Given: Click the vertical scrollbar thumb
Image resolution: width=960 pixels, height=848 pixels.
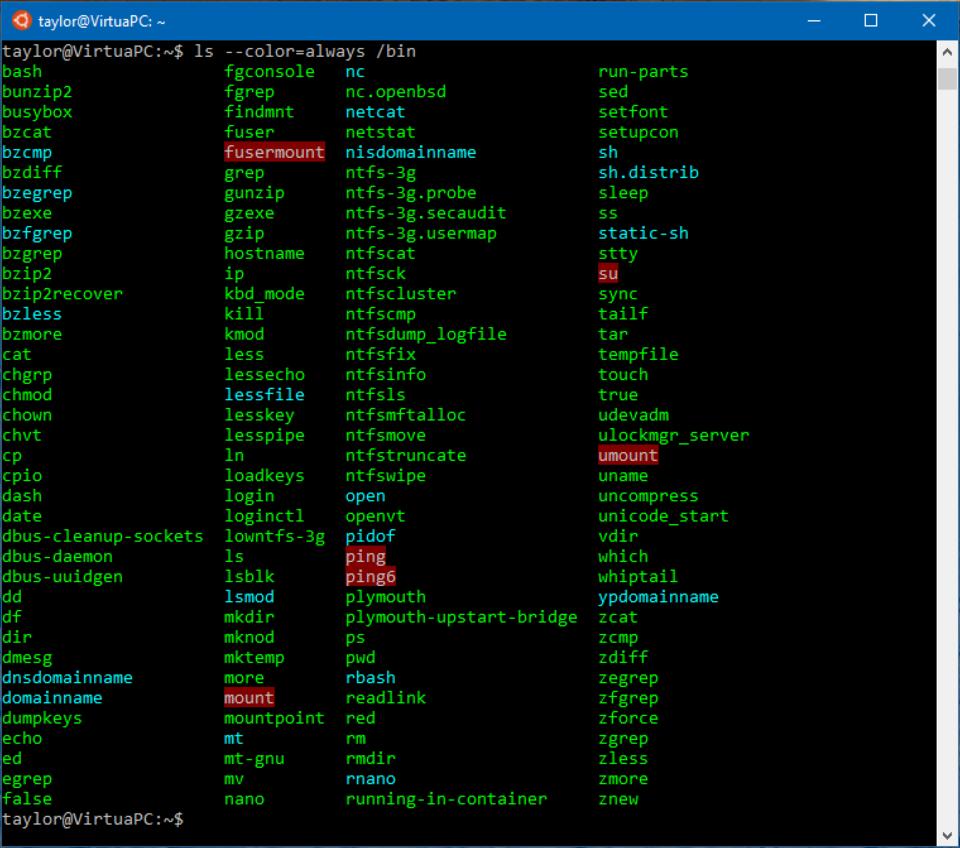Looking at the screenshot, I should coord(948,80).
